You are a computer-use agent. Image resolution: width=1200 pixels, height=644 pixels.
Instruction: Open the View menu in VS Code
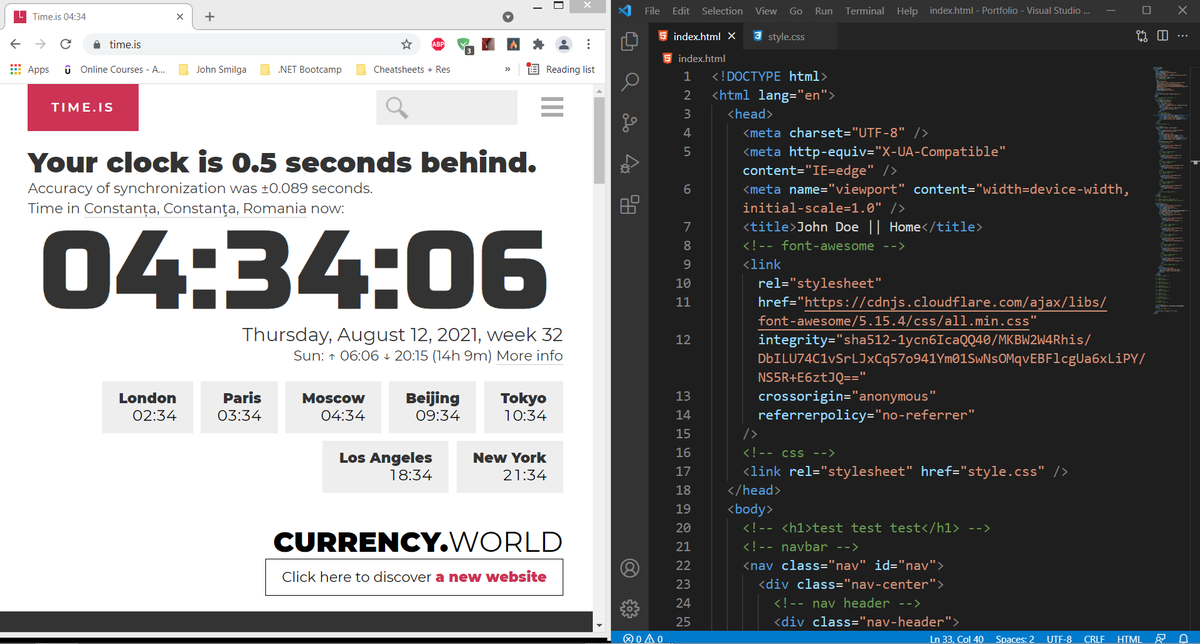(x=766, y=11)
